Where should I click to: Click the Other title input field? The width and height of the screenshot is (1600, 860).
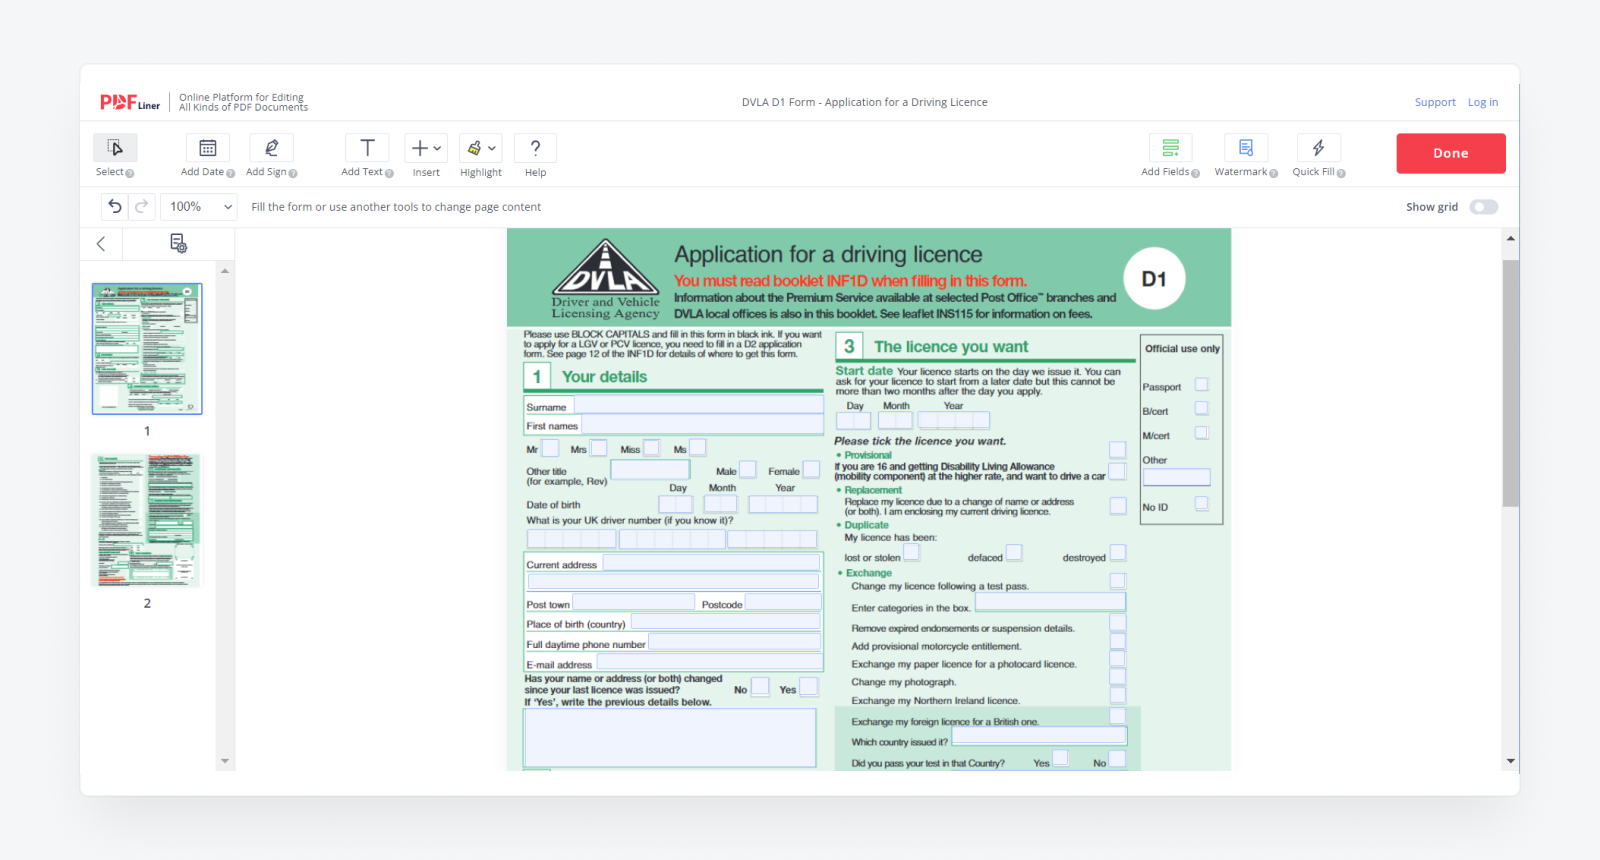650,470
